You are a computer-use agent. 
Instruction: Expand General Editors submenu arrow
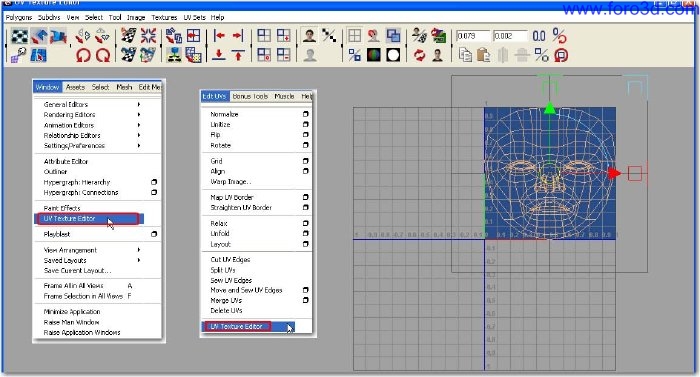139,104
